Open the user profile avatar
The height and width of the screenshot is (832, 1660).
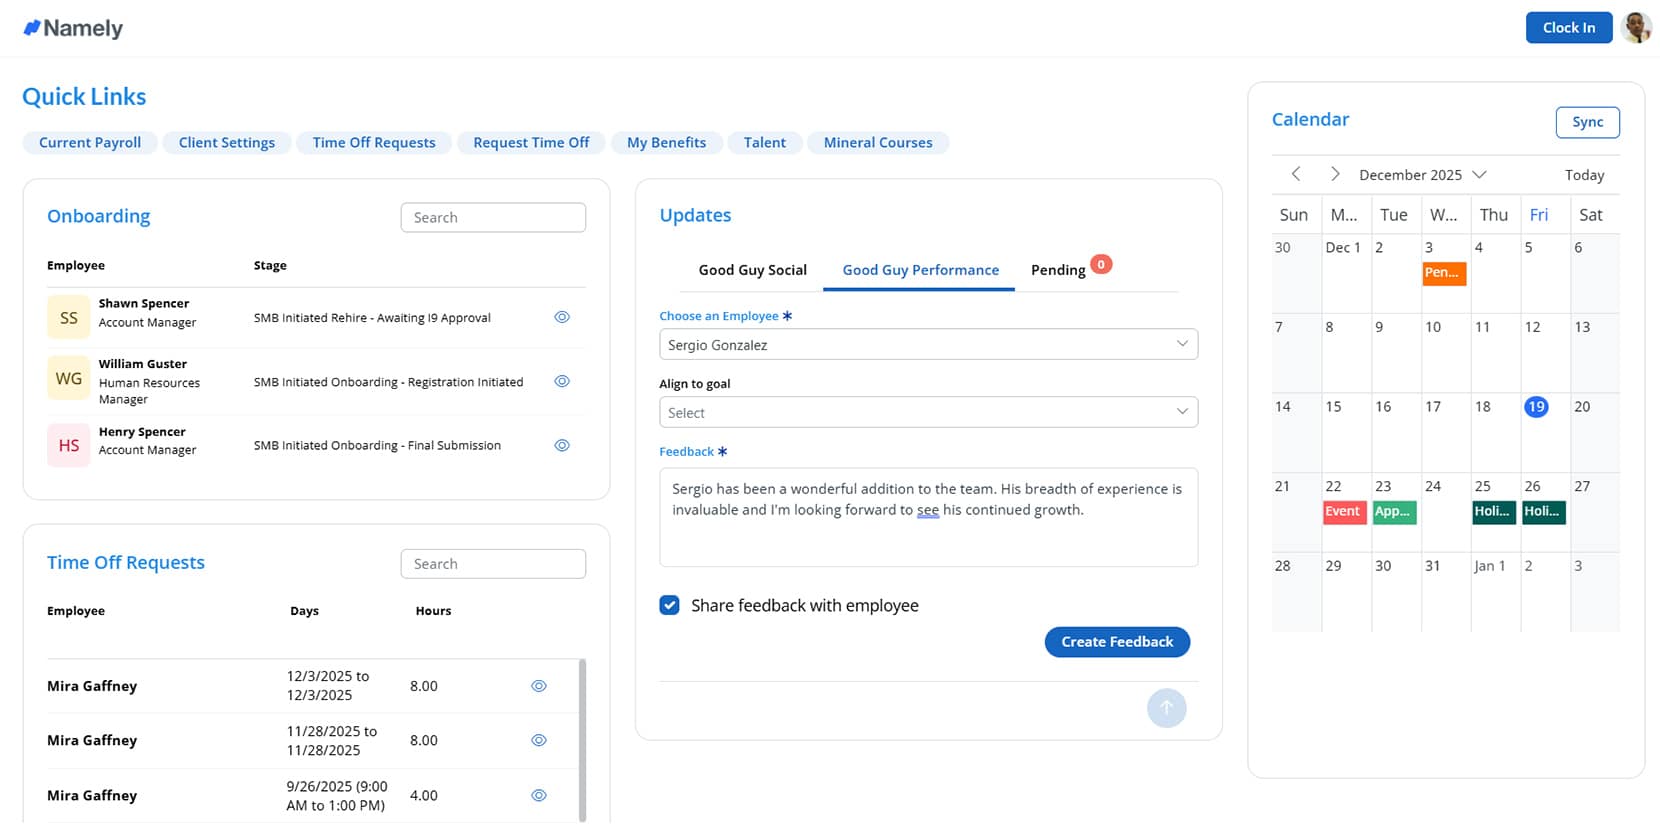(x=1636, y=28)
